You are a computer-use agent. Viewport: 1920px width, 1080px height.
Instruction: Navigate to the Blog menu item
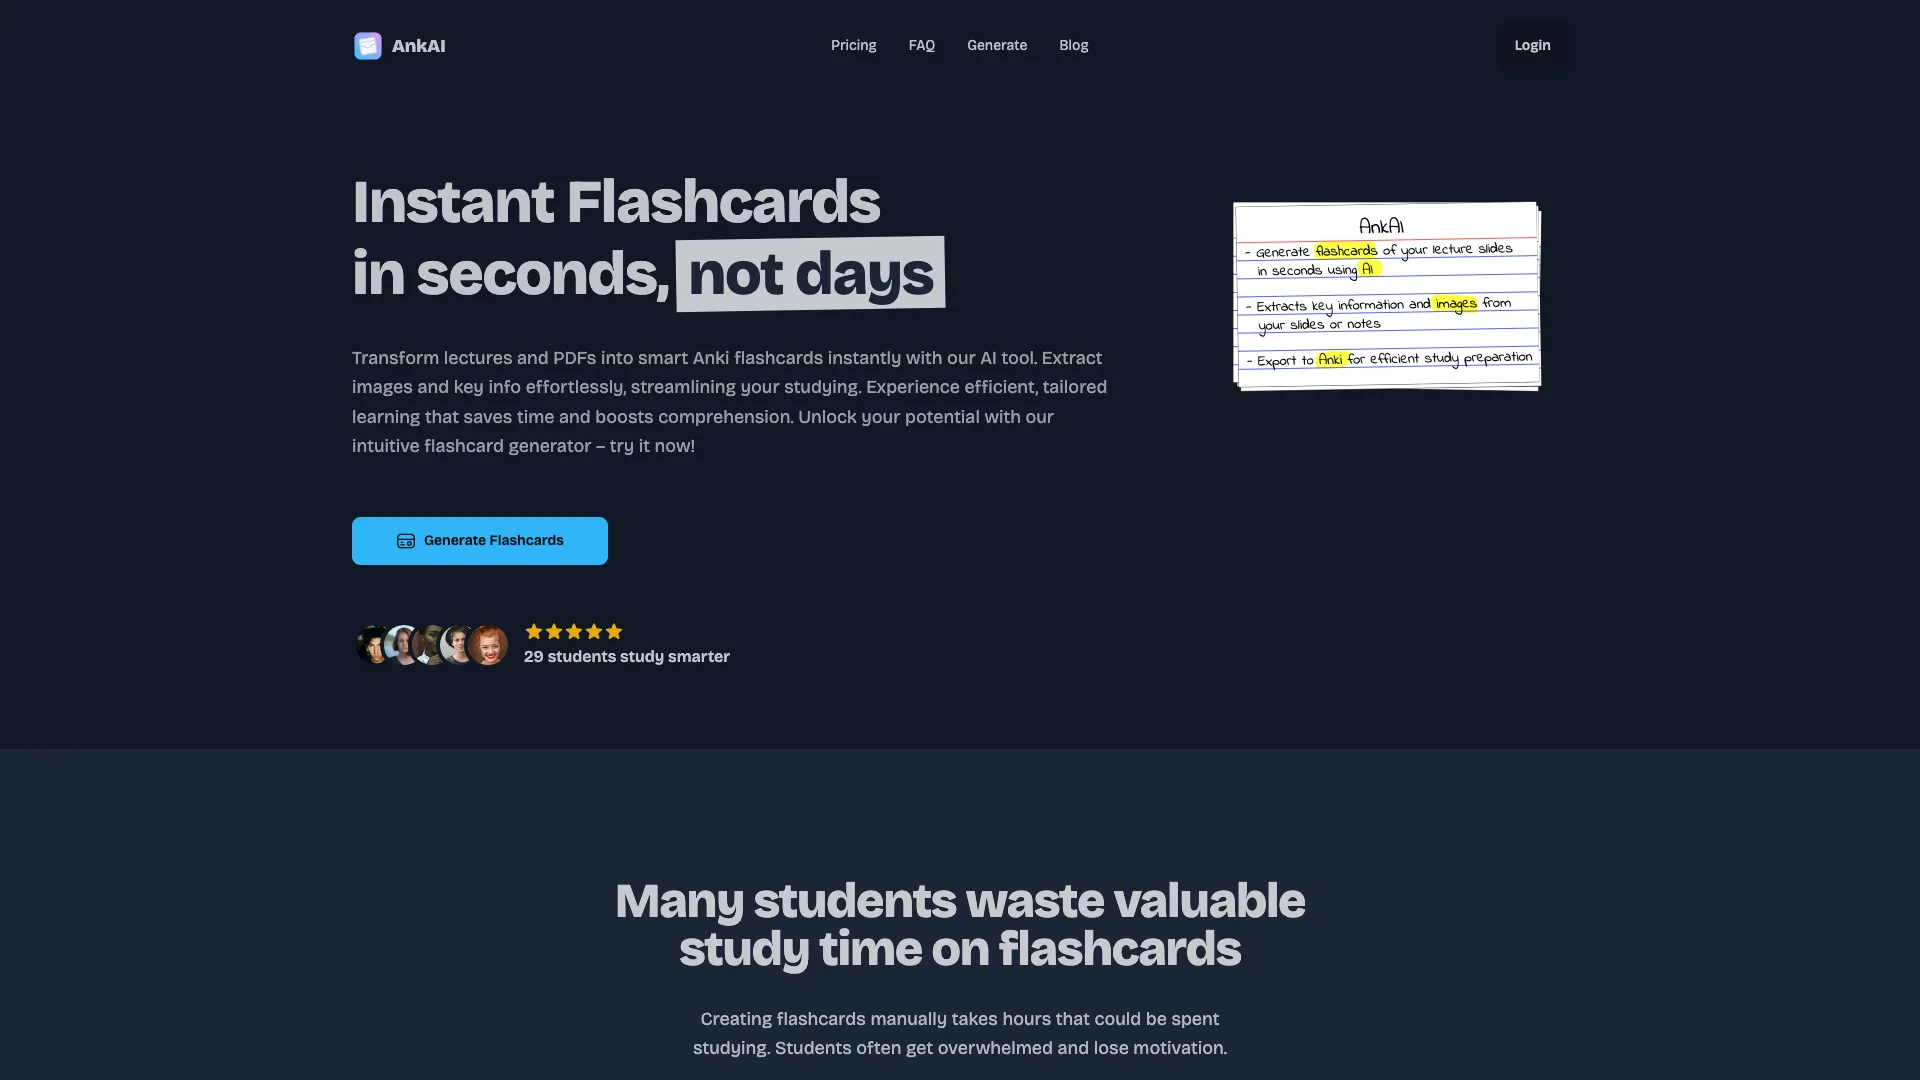[x=1073, y=45]
